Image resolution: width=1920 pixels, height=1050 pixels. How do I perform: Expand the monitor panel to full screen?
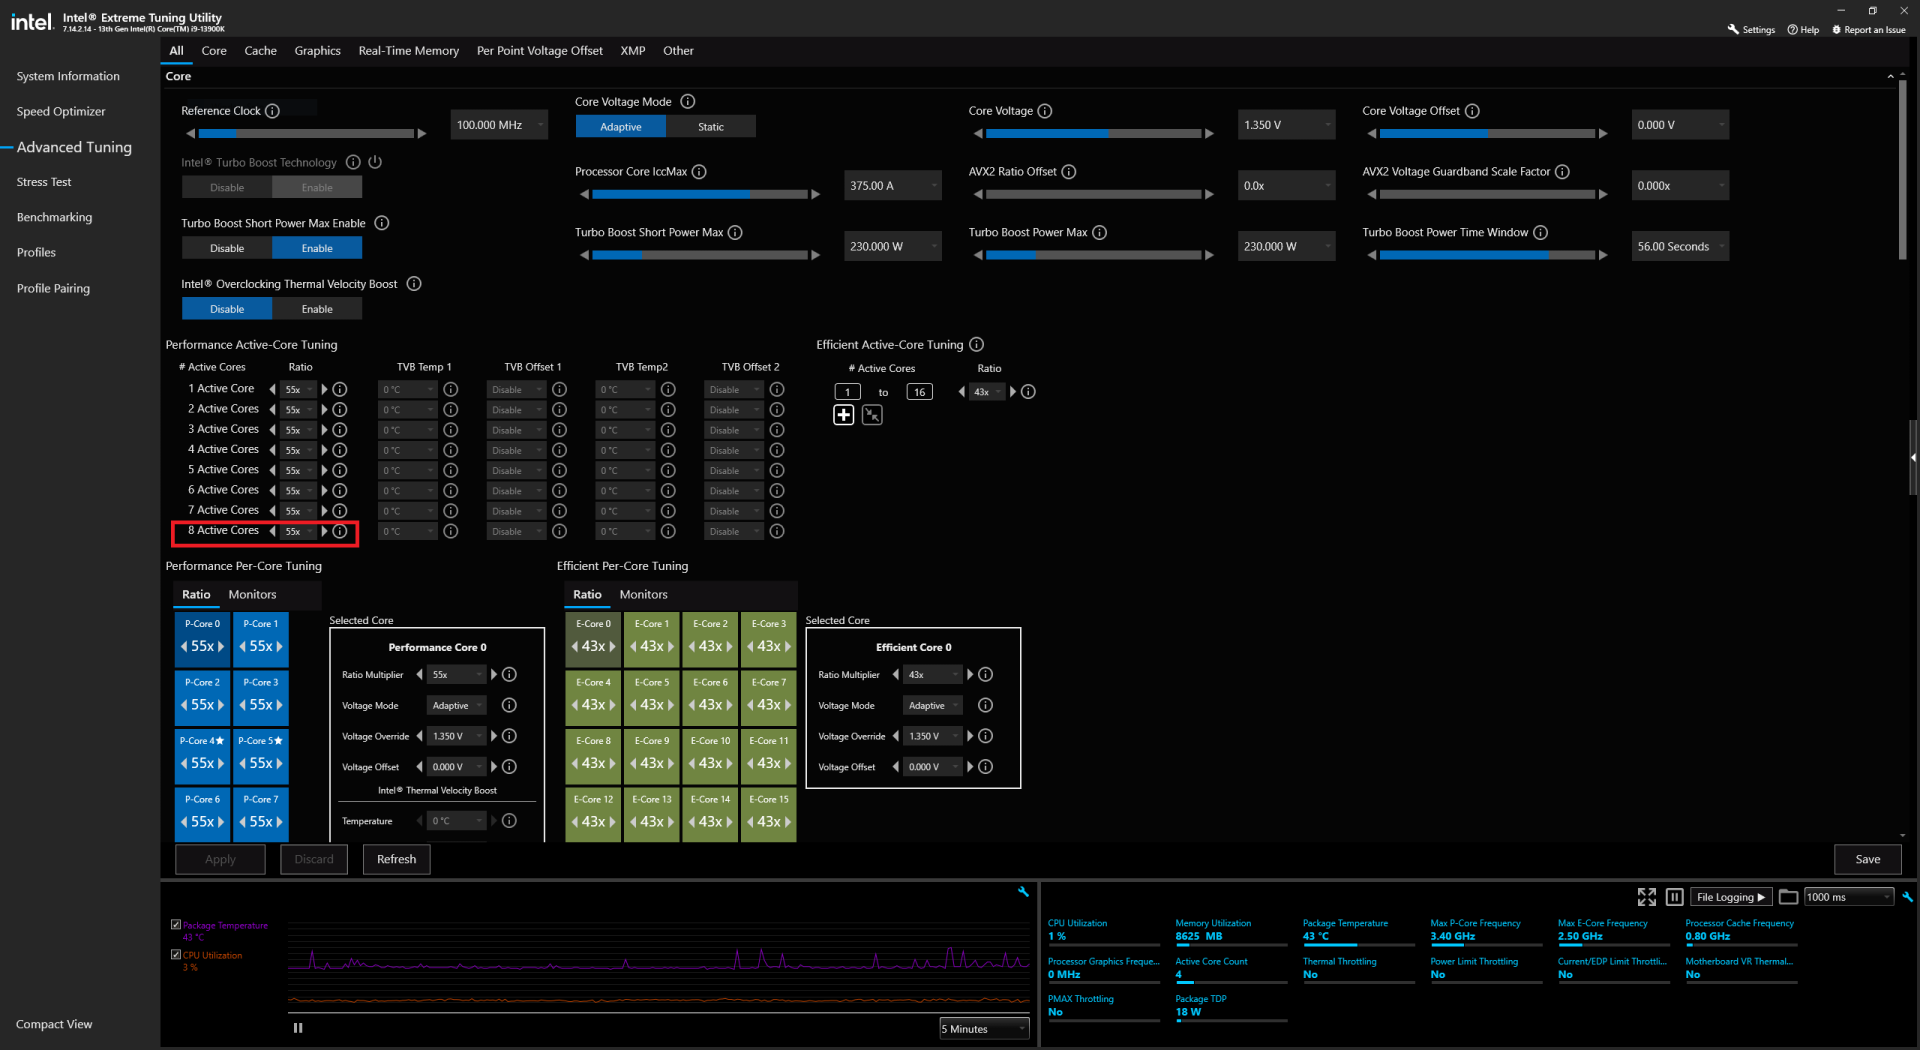(1646, 897)
